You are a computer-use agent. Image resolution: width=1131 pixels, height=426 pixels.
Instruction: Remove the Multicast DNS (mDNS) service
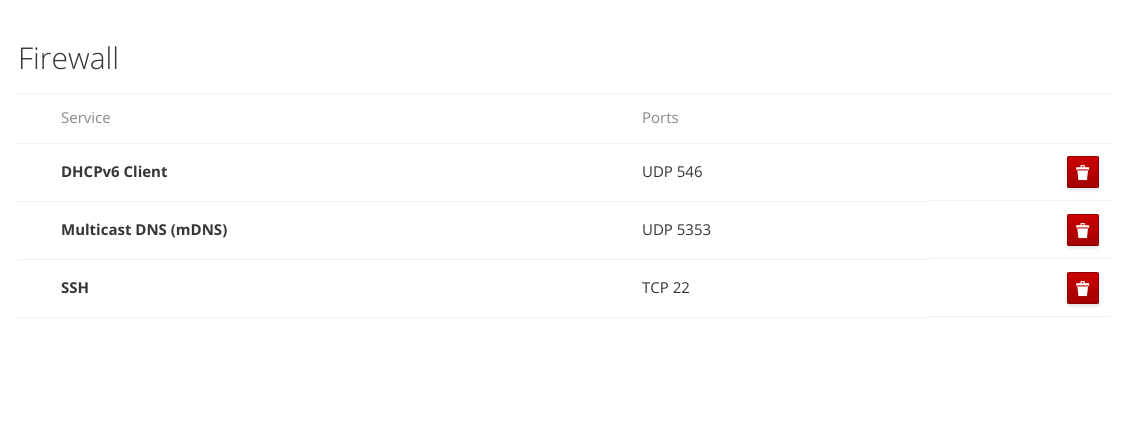(x=1082, y=230)
